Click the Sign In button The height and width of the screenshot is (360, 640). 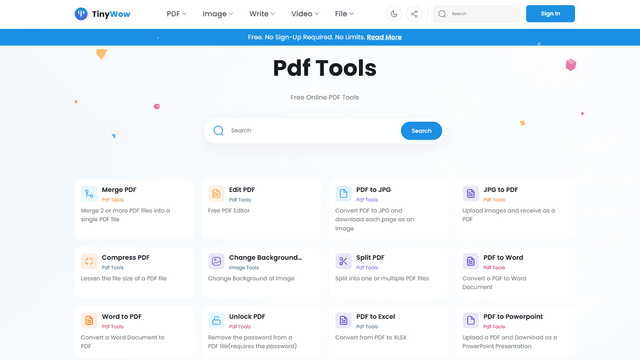coord(550,13)
